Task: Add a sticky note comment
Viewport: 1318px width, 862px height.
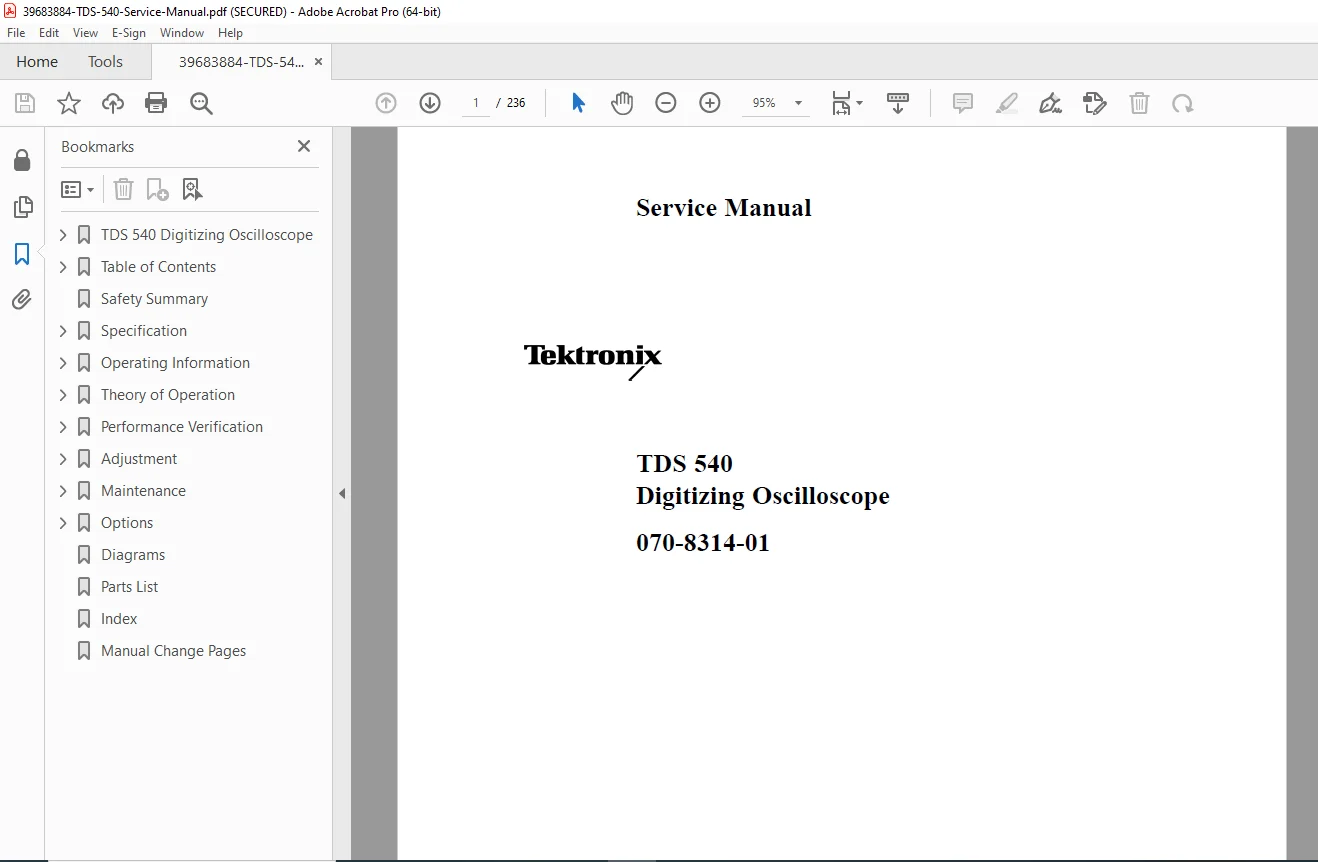Action: point(963,103)
